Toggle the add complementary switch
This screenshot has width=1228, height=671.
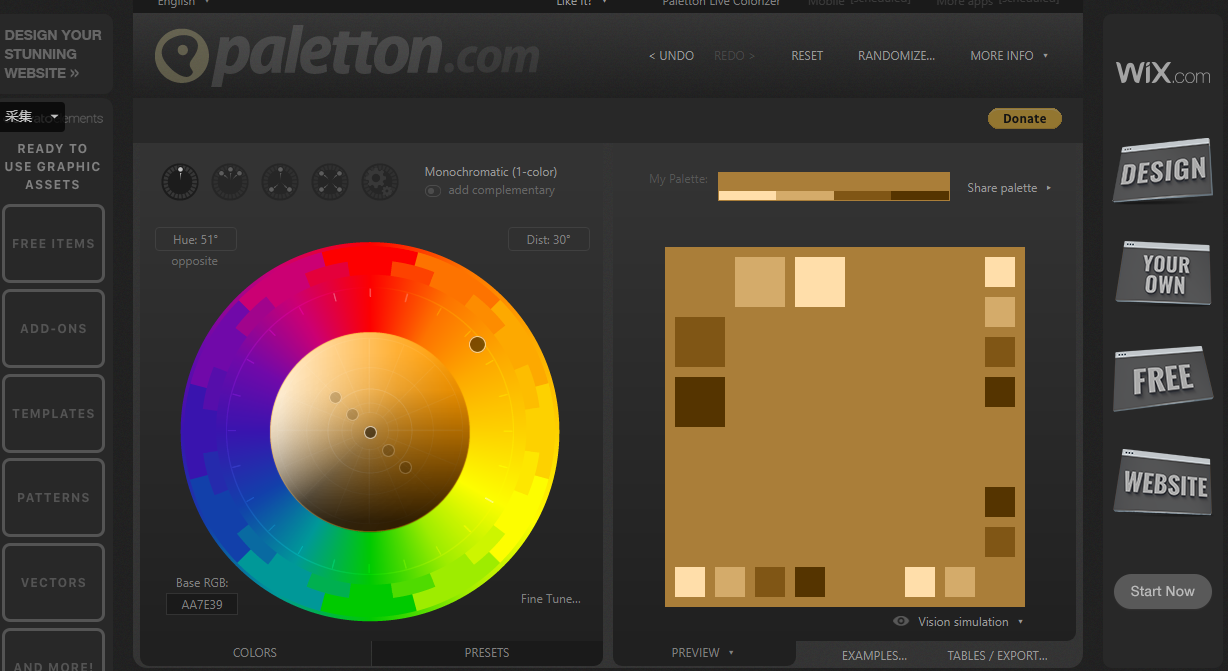point(433,190)
